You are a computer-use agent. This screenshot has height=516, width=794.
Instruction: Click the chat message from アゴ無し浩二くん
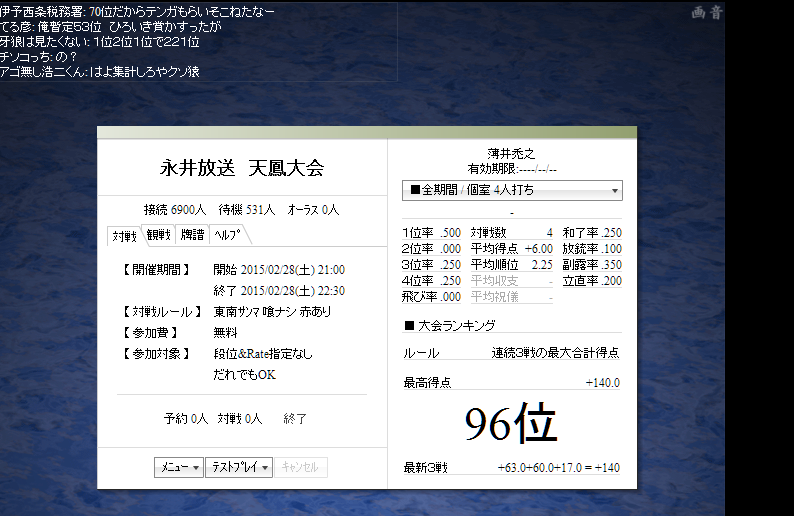[100, 72]
